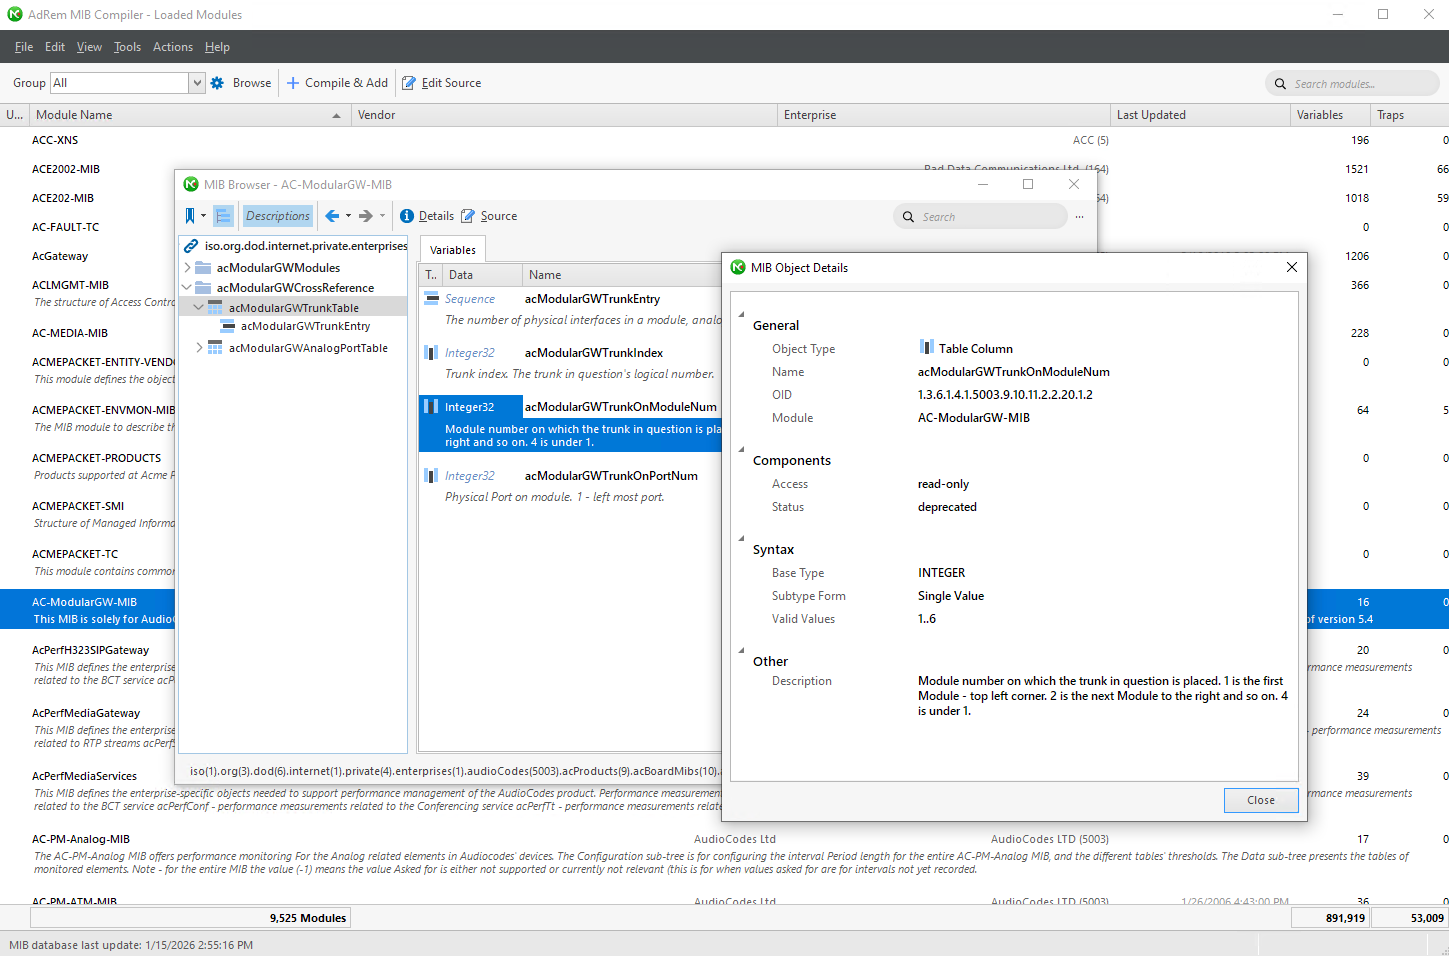Open the back-history dropdown arrow
This screenshot has width=1449, height=956.
pyautogui.click(x=348, y=216)
